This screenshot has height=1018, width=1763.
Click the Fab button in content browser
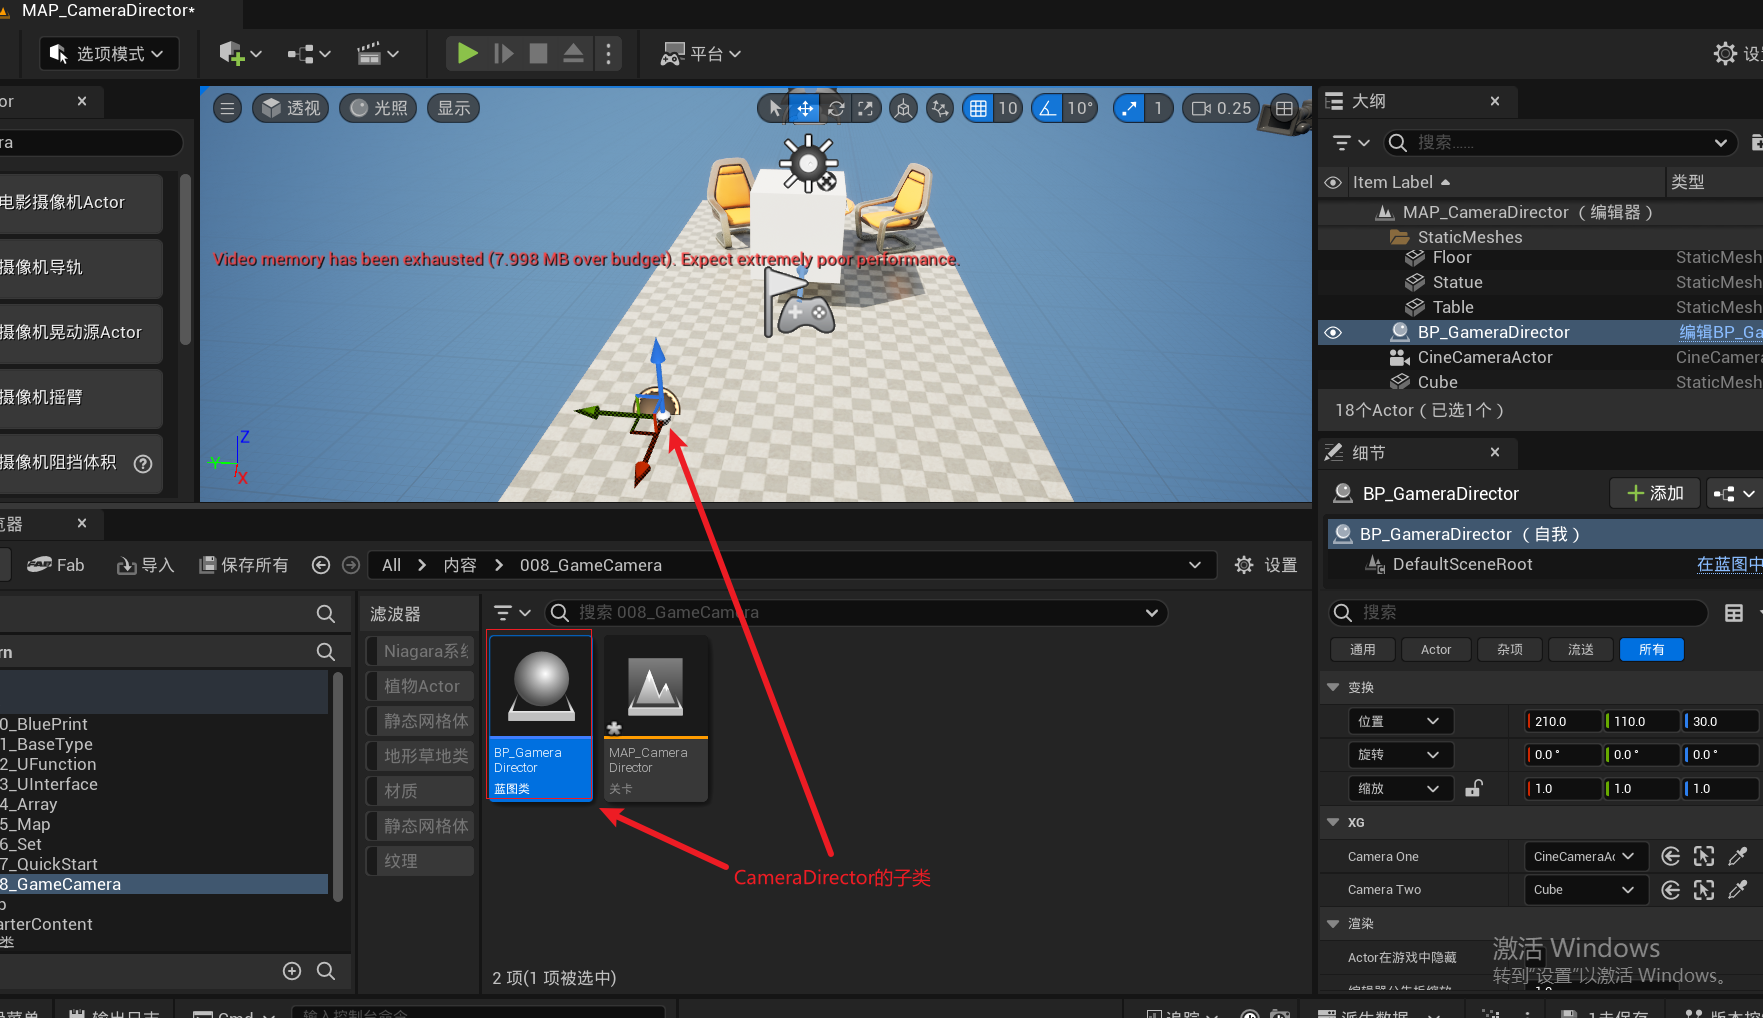[x=56, y=565]
